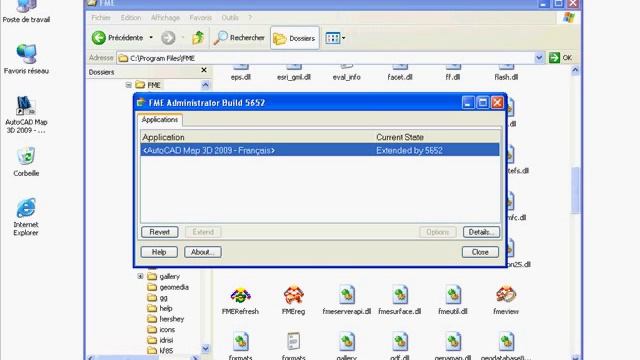640x360 pixels.
Task: Open the Outils menu
Action: coord(230,18)
